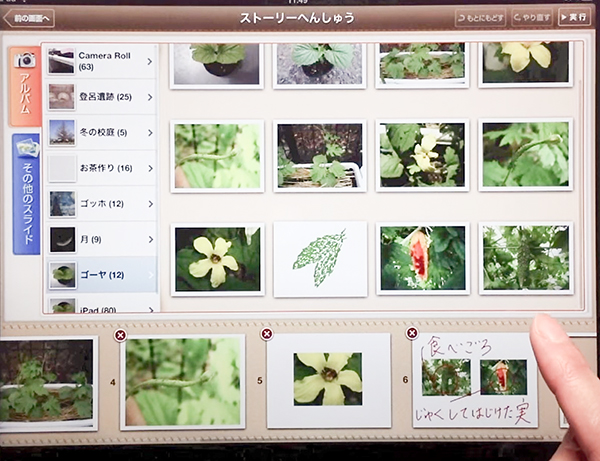This screenshot has height=461, width=600.
Task: Select storyboard slide 4 blurry gourd
Action: click(183, 382)
